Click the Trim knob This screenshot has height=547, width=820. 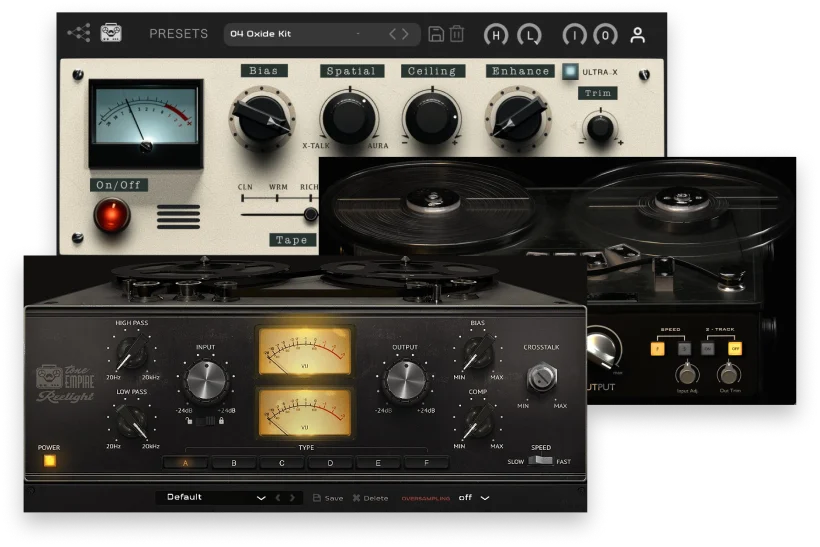tap(600, 127)
